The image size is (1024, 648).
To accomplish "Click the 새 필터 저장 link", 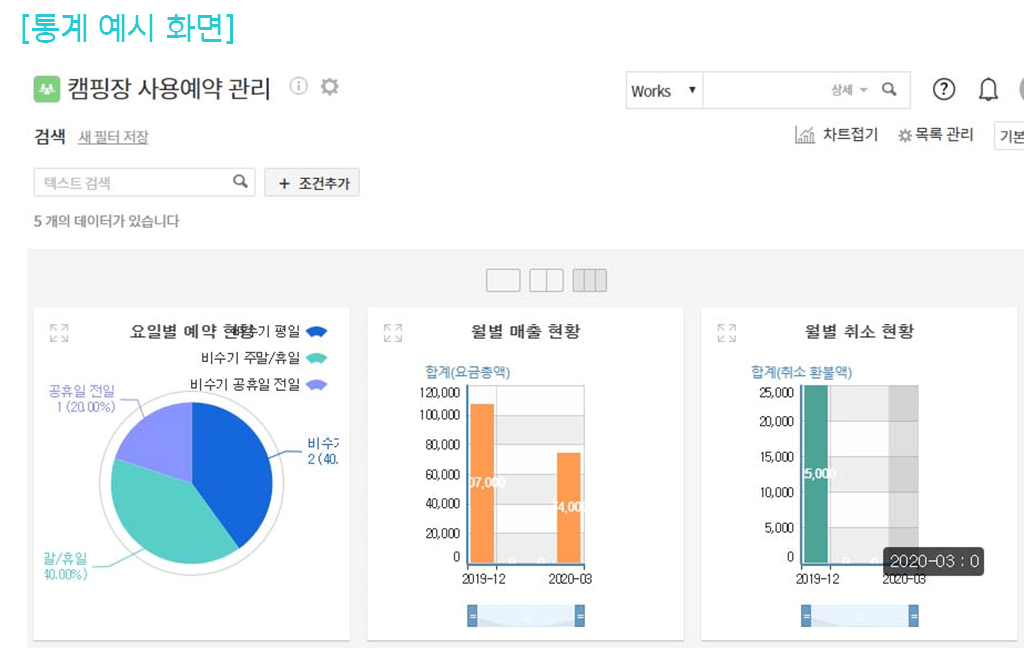I will [x=113, y=137].
